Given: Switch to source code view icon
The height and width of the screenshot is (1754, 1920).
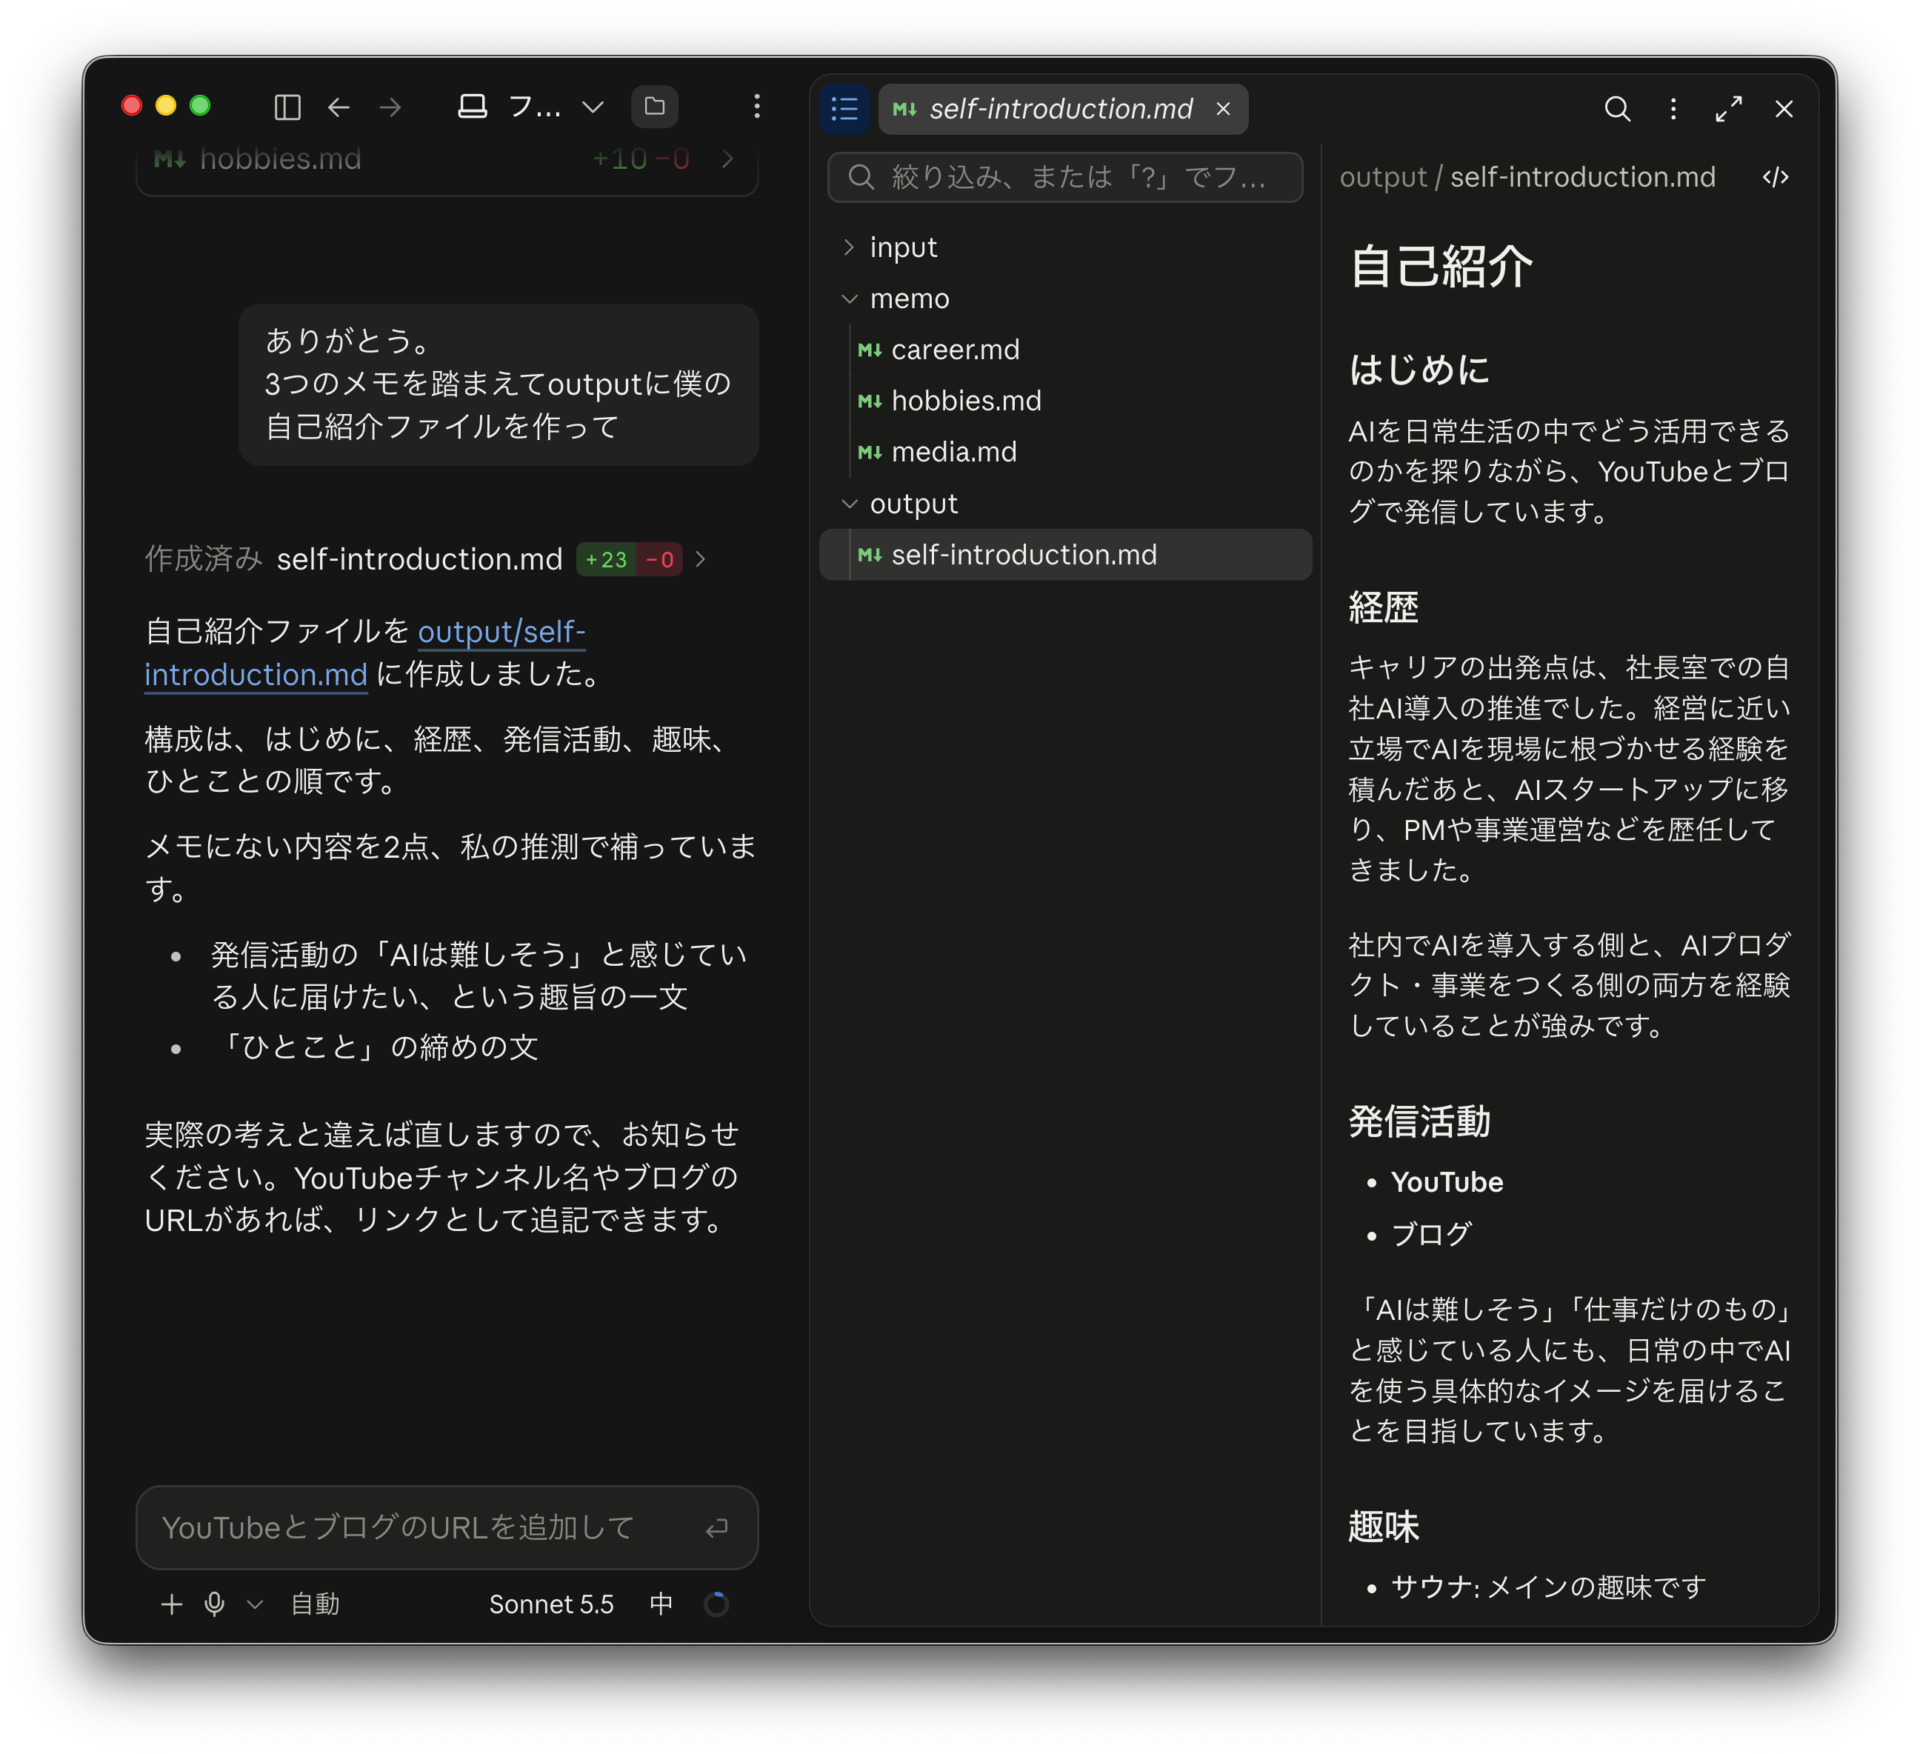Looking at the screenshot, I should pos(1776,178).
